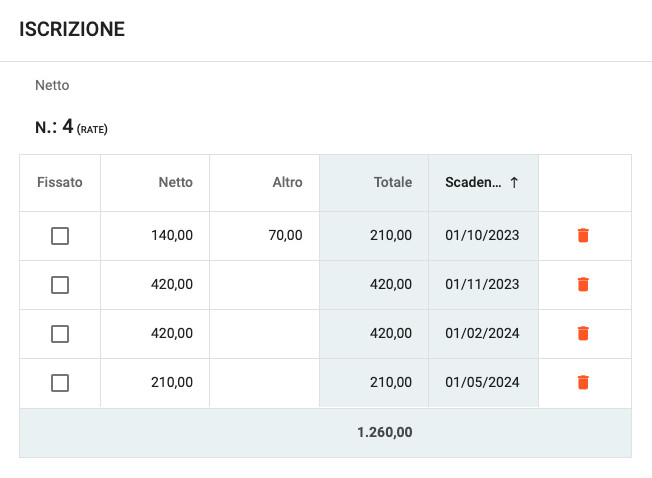
Task: Toggle the sort arrow on Scadenza column
Action: 514,182
